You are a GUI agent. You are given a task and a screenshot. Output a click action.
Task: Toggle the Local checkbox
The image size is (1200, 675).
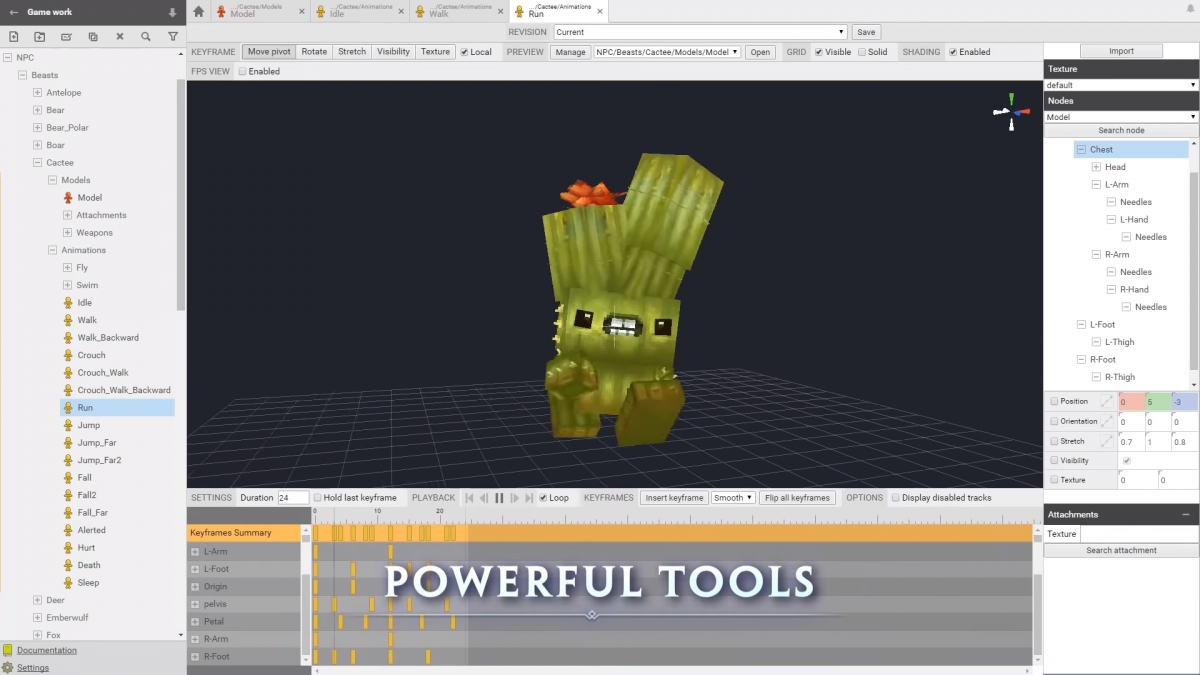tap(465, 52)
